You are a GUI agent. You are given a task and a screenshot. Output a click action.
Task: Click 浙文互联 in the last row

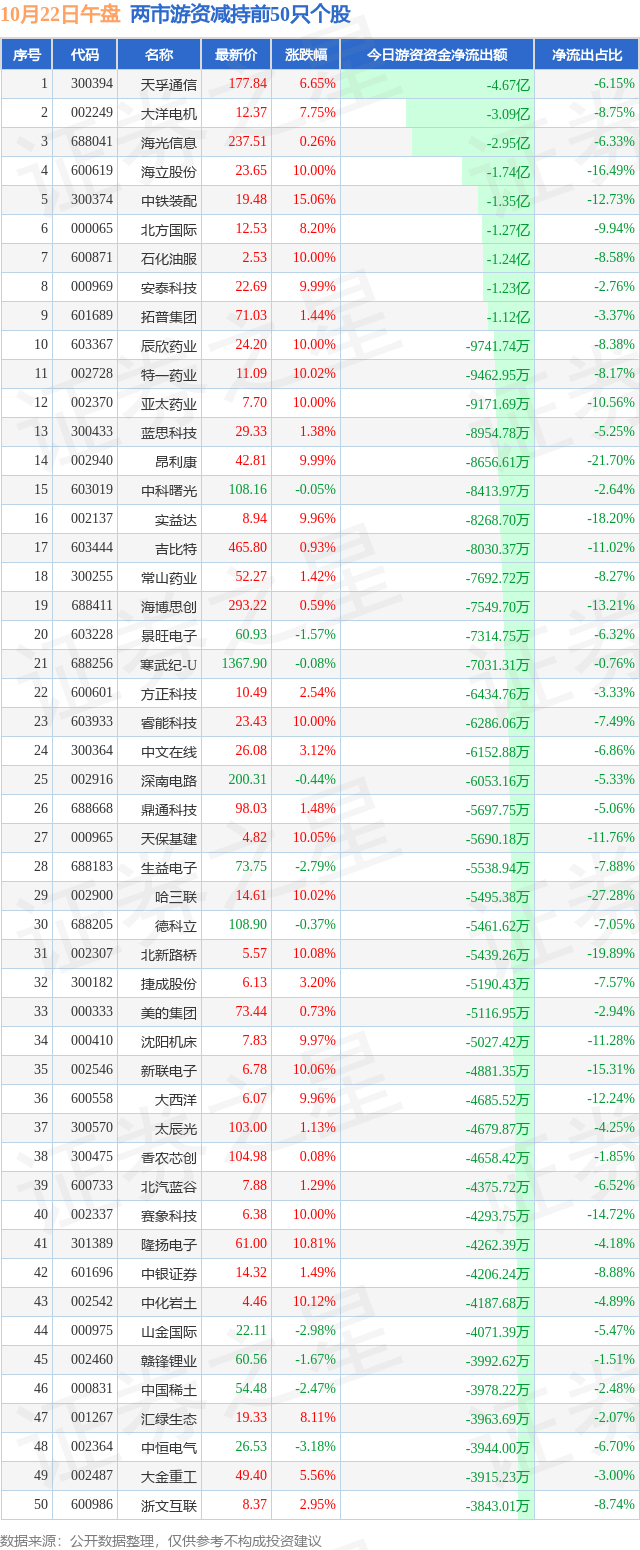pos(169,1505)
